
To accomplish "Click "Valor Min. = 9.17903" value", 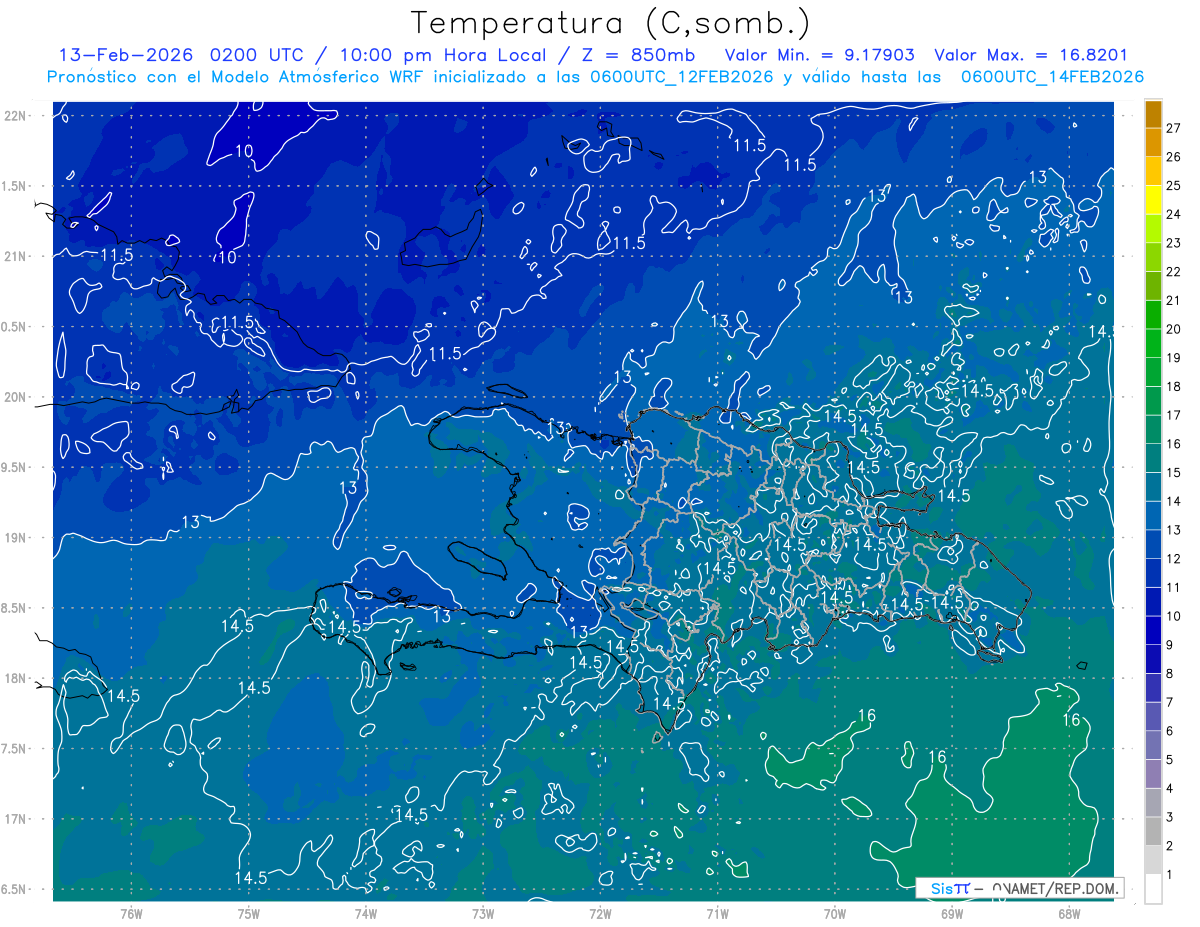I will [x=819, y=55].
